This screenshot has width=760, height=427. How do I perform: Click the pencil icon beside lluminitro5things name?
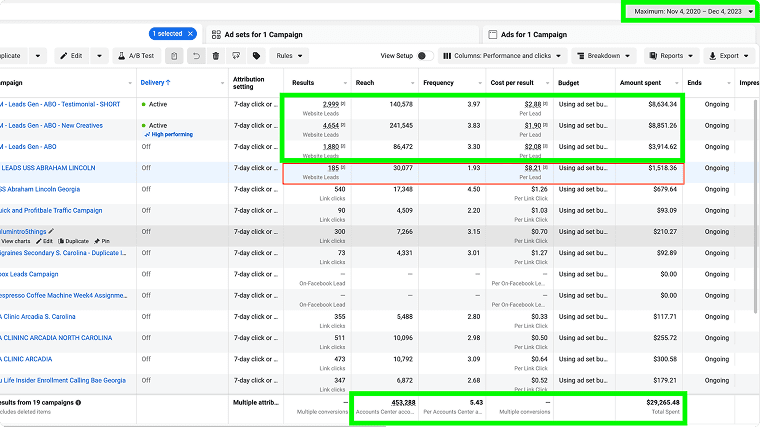tap(51, 231)
